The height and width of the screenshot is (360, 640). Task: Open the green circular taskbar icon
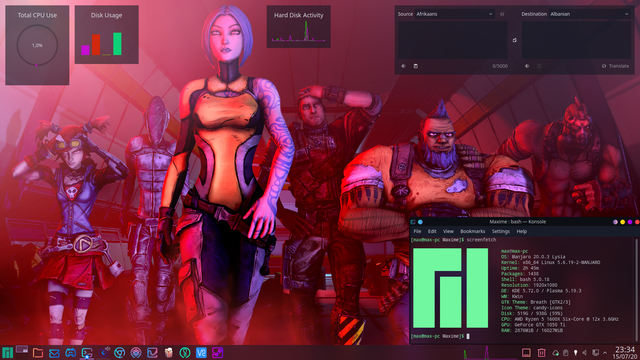click(x=185, y=353)
